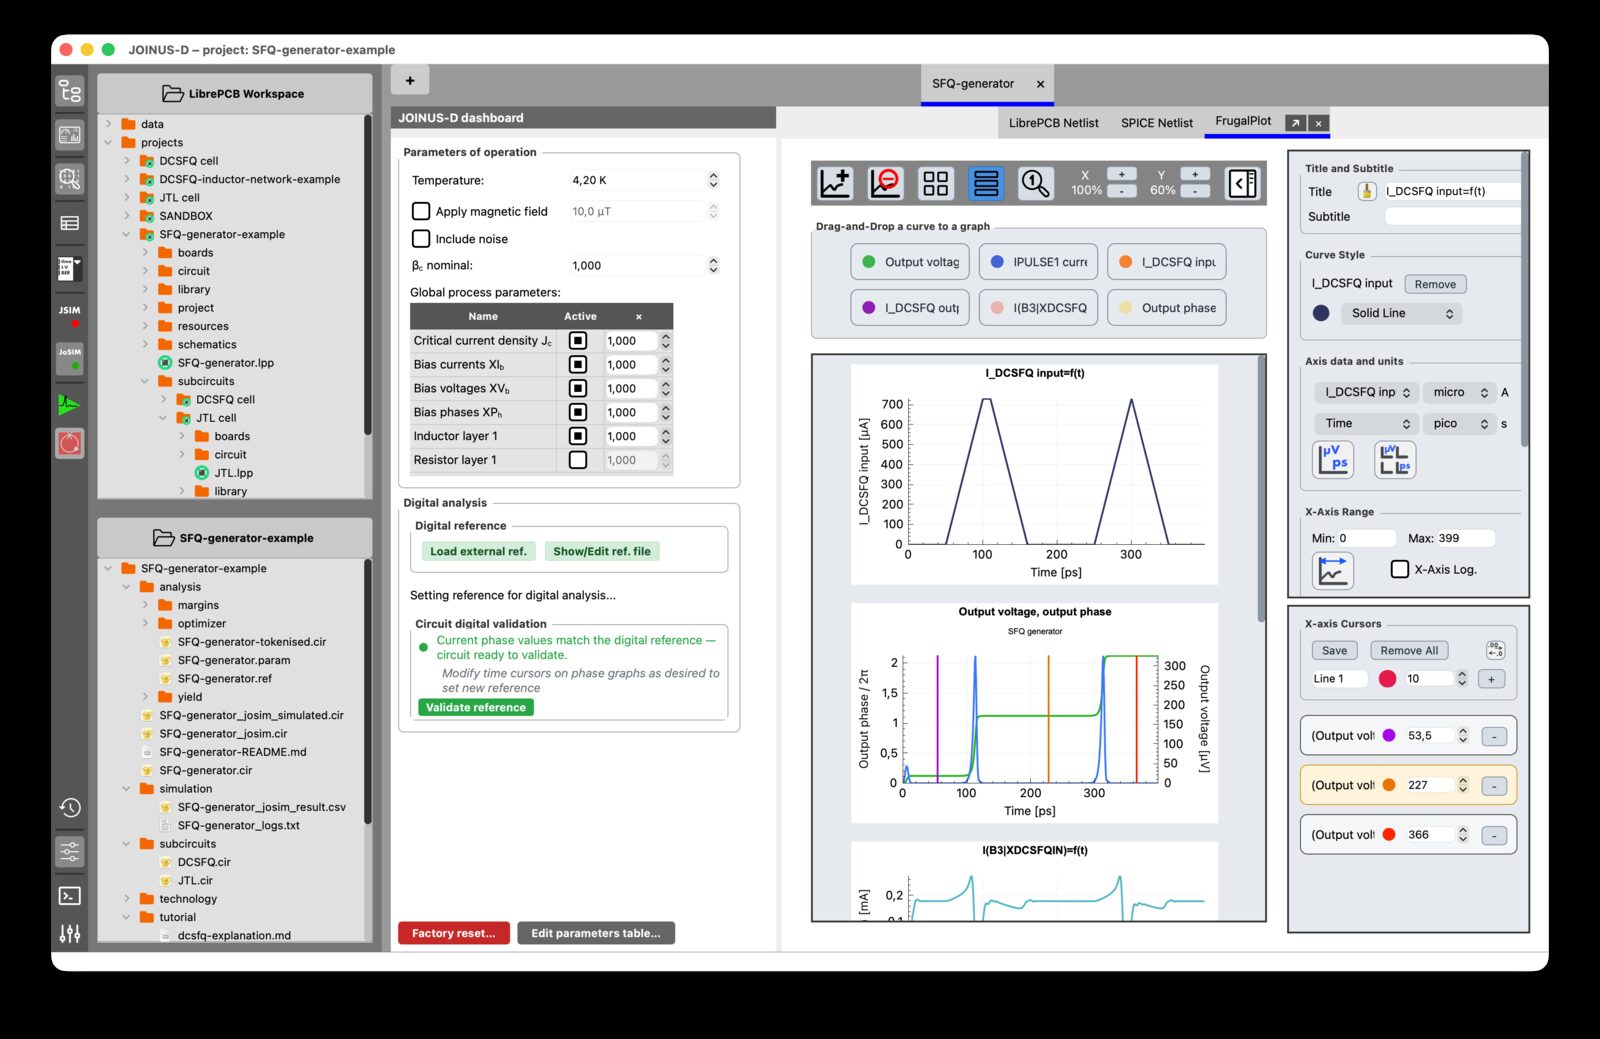Click the add new graph icon

835,183
